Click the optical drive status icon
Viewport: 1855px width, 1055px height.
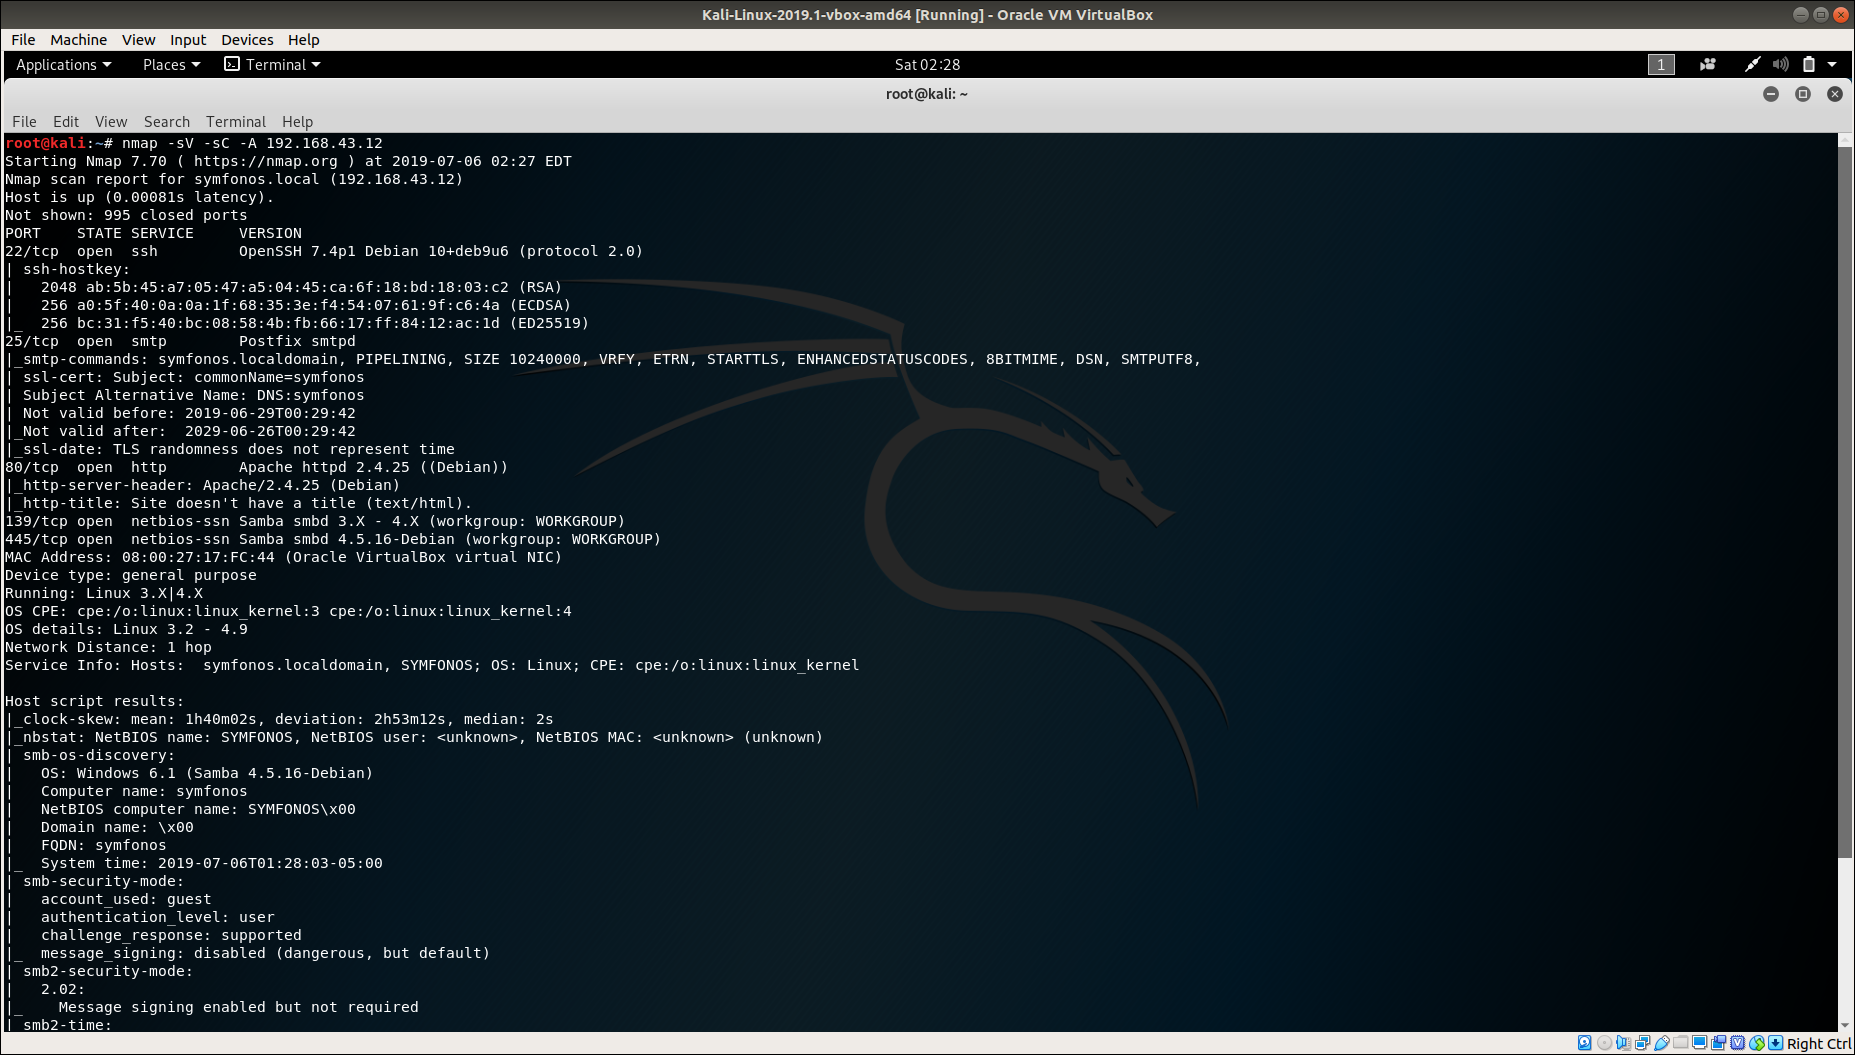coord(1604,1043)
